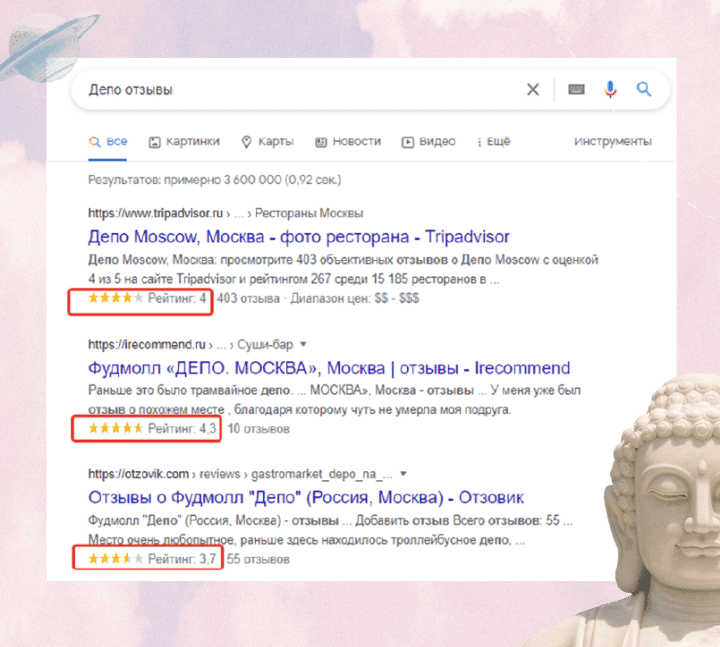
Task: Click '55 отзывов' under Отзовик result
Action: (x=258, y=559)
